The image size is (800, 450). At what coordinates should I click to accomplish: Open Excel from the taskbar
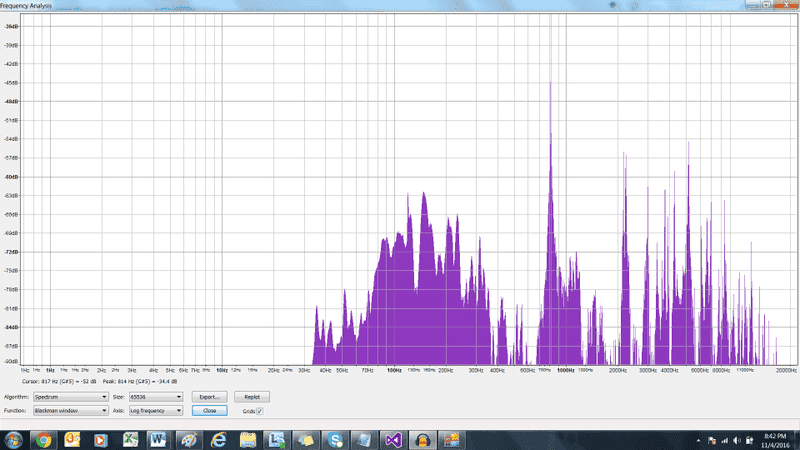130,438
